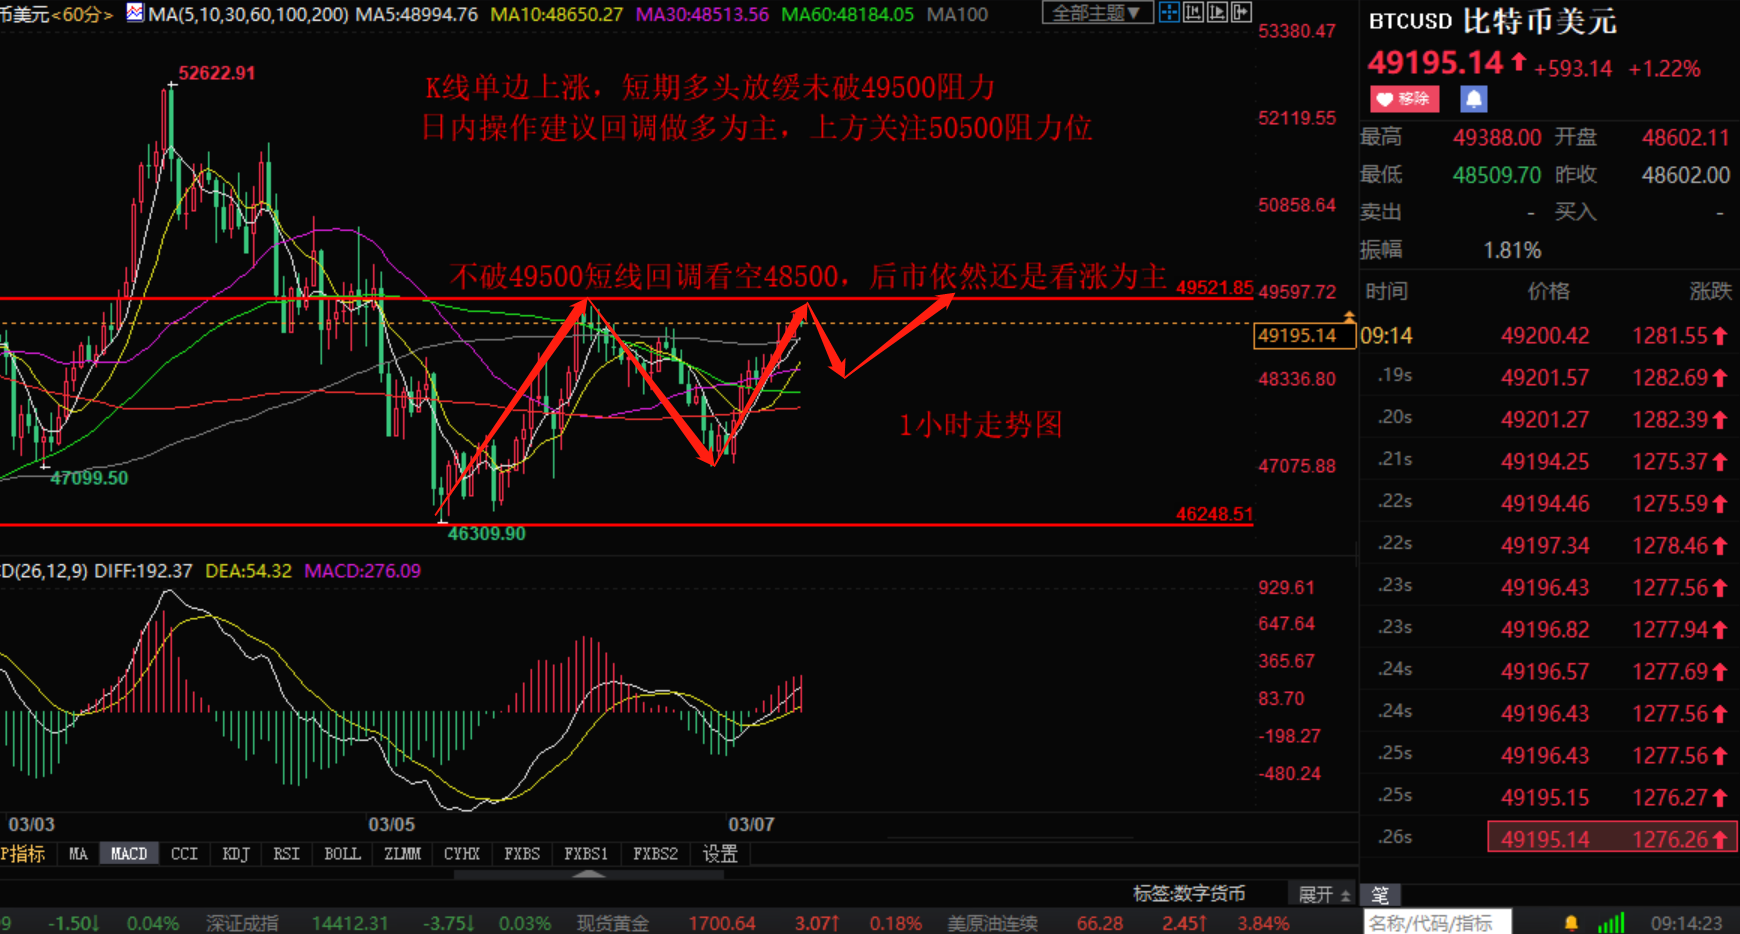Click the 设置 indicator settings button

720,854
